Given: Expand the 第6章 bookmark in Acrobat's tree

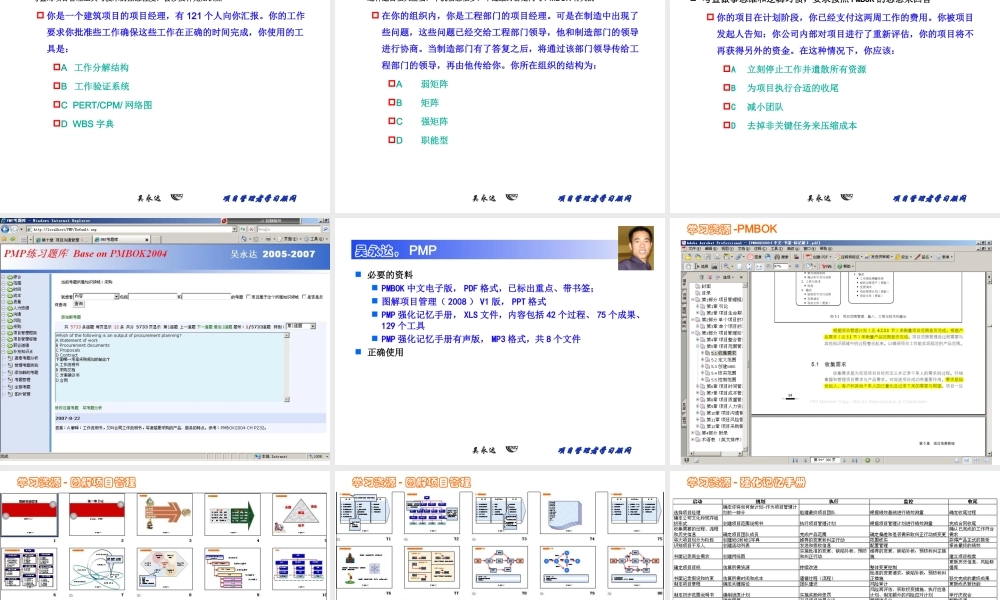Looking at the screenshot, I should 698,385.
